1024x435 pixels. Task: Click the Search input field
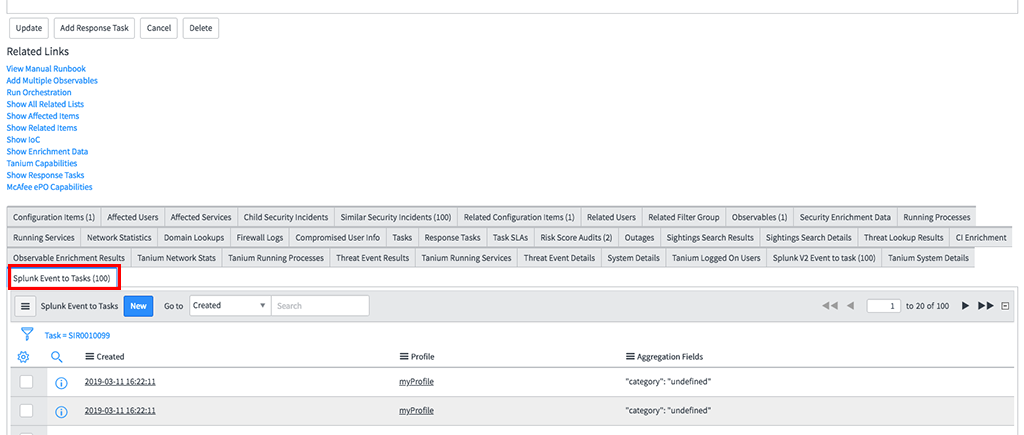(x=320, y=306)
